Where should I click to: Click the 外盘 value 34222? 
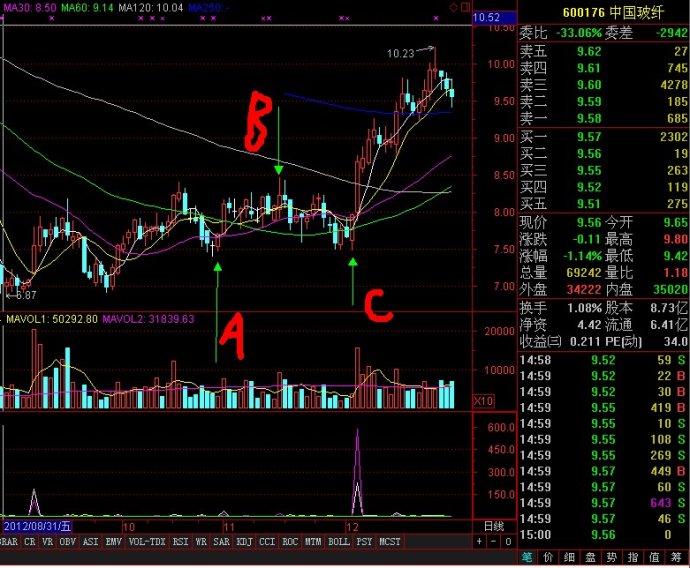tap(584, 289)
